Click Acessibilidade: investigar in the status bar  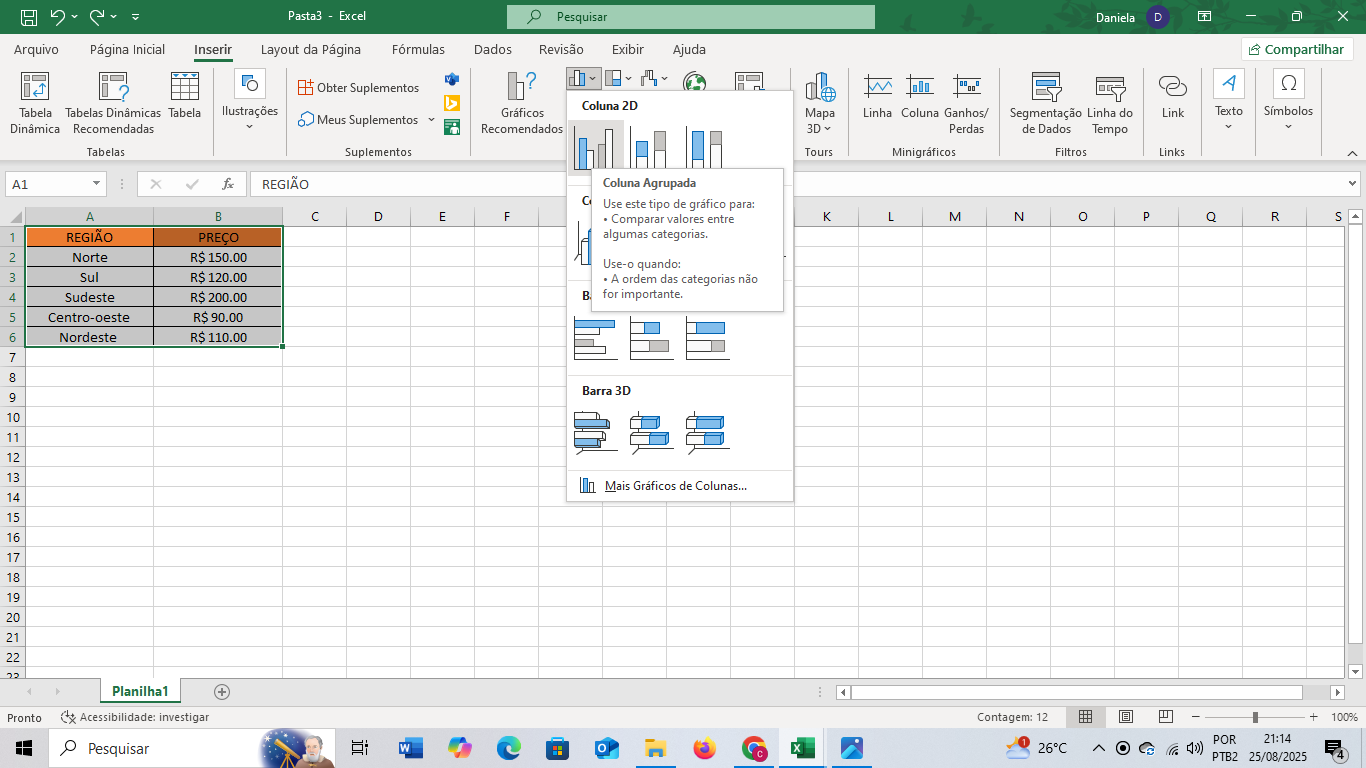click(x=135, y=717)
